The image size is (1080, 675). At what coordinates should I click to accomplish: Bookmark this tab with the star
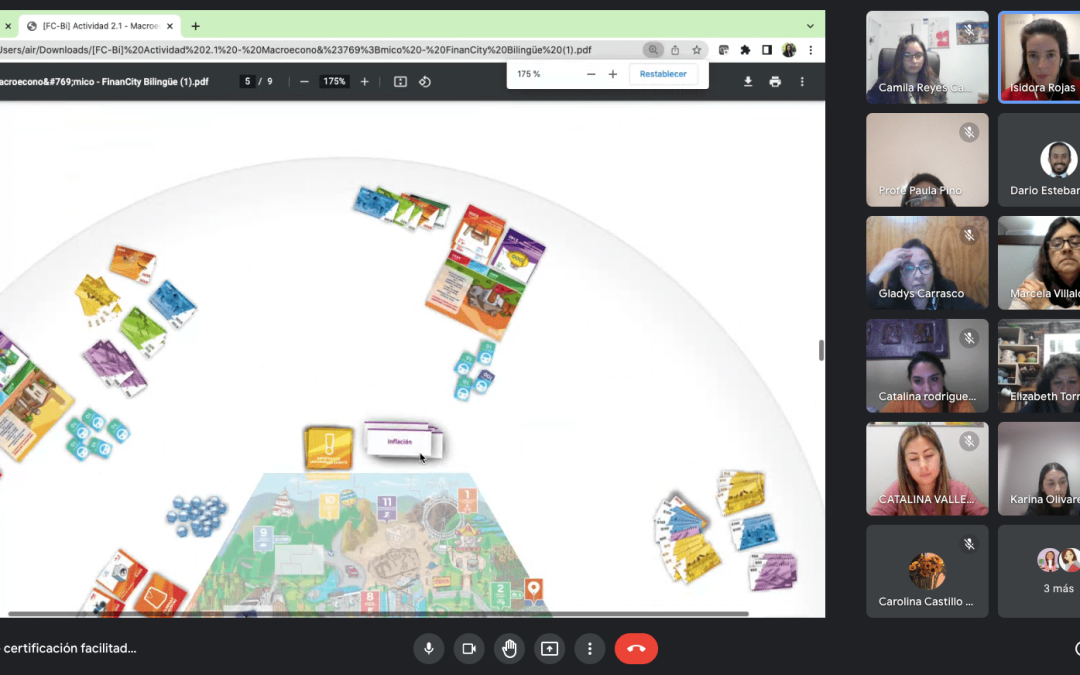697,50
